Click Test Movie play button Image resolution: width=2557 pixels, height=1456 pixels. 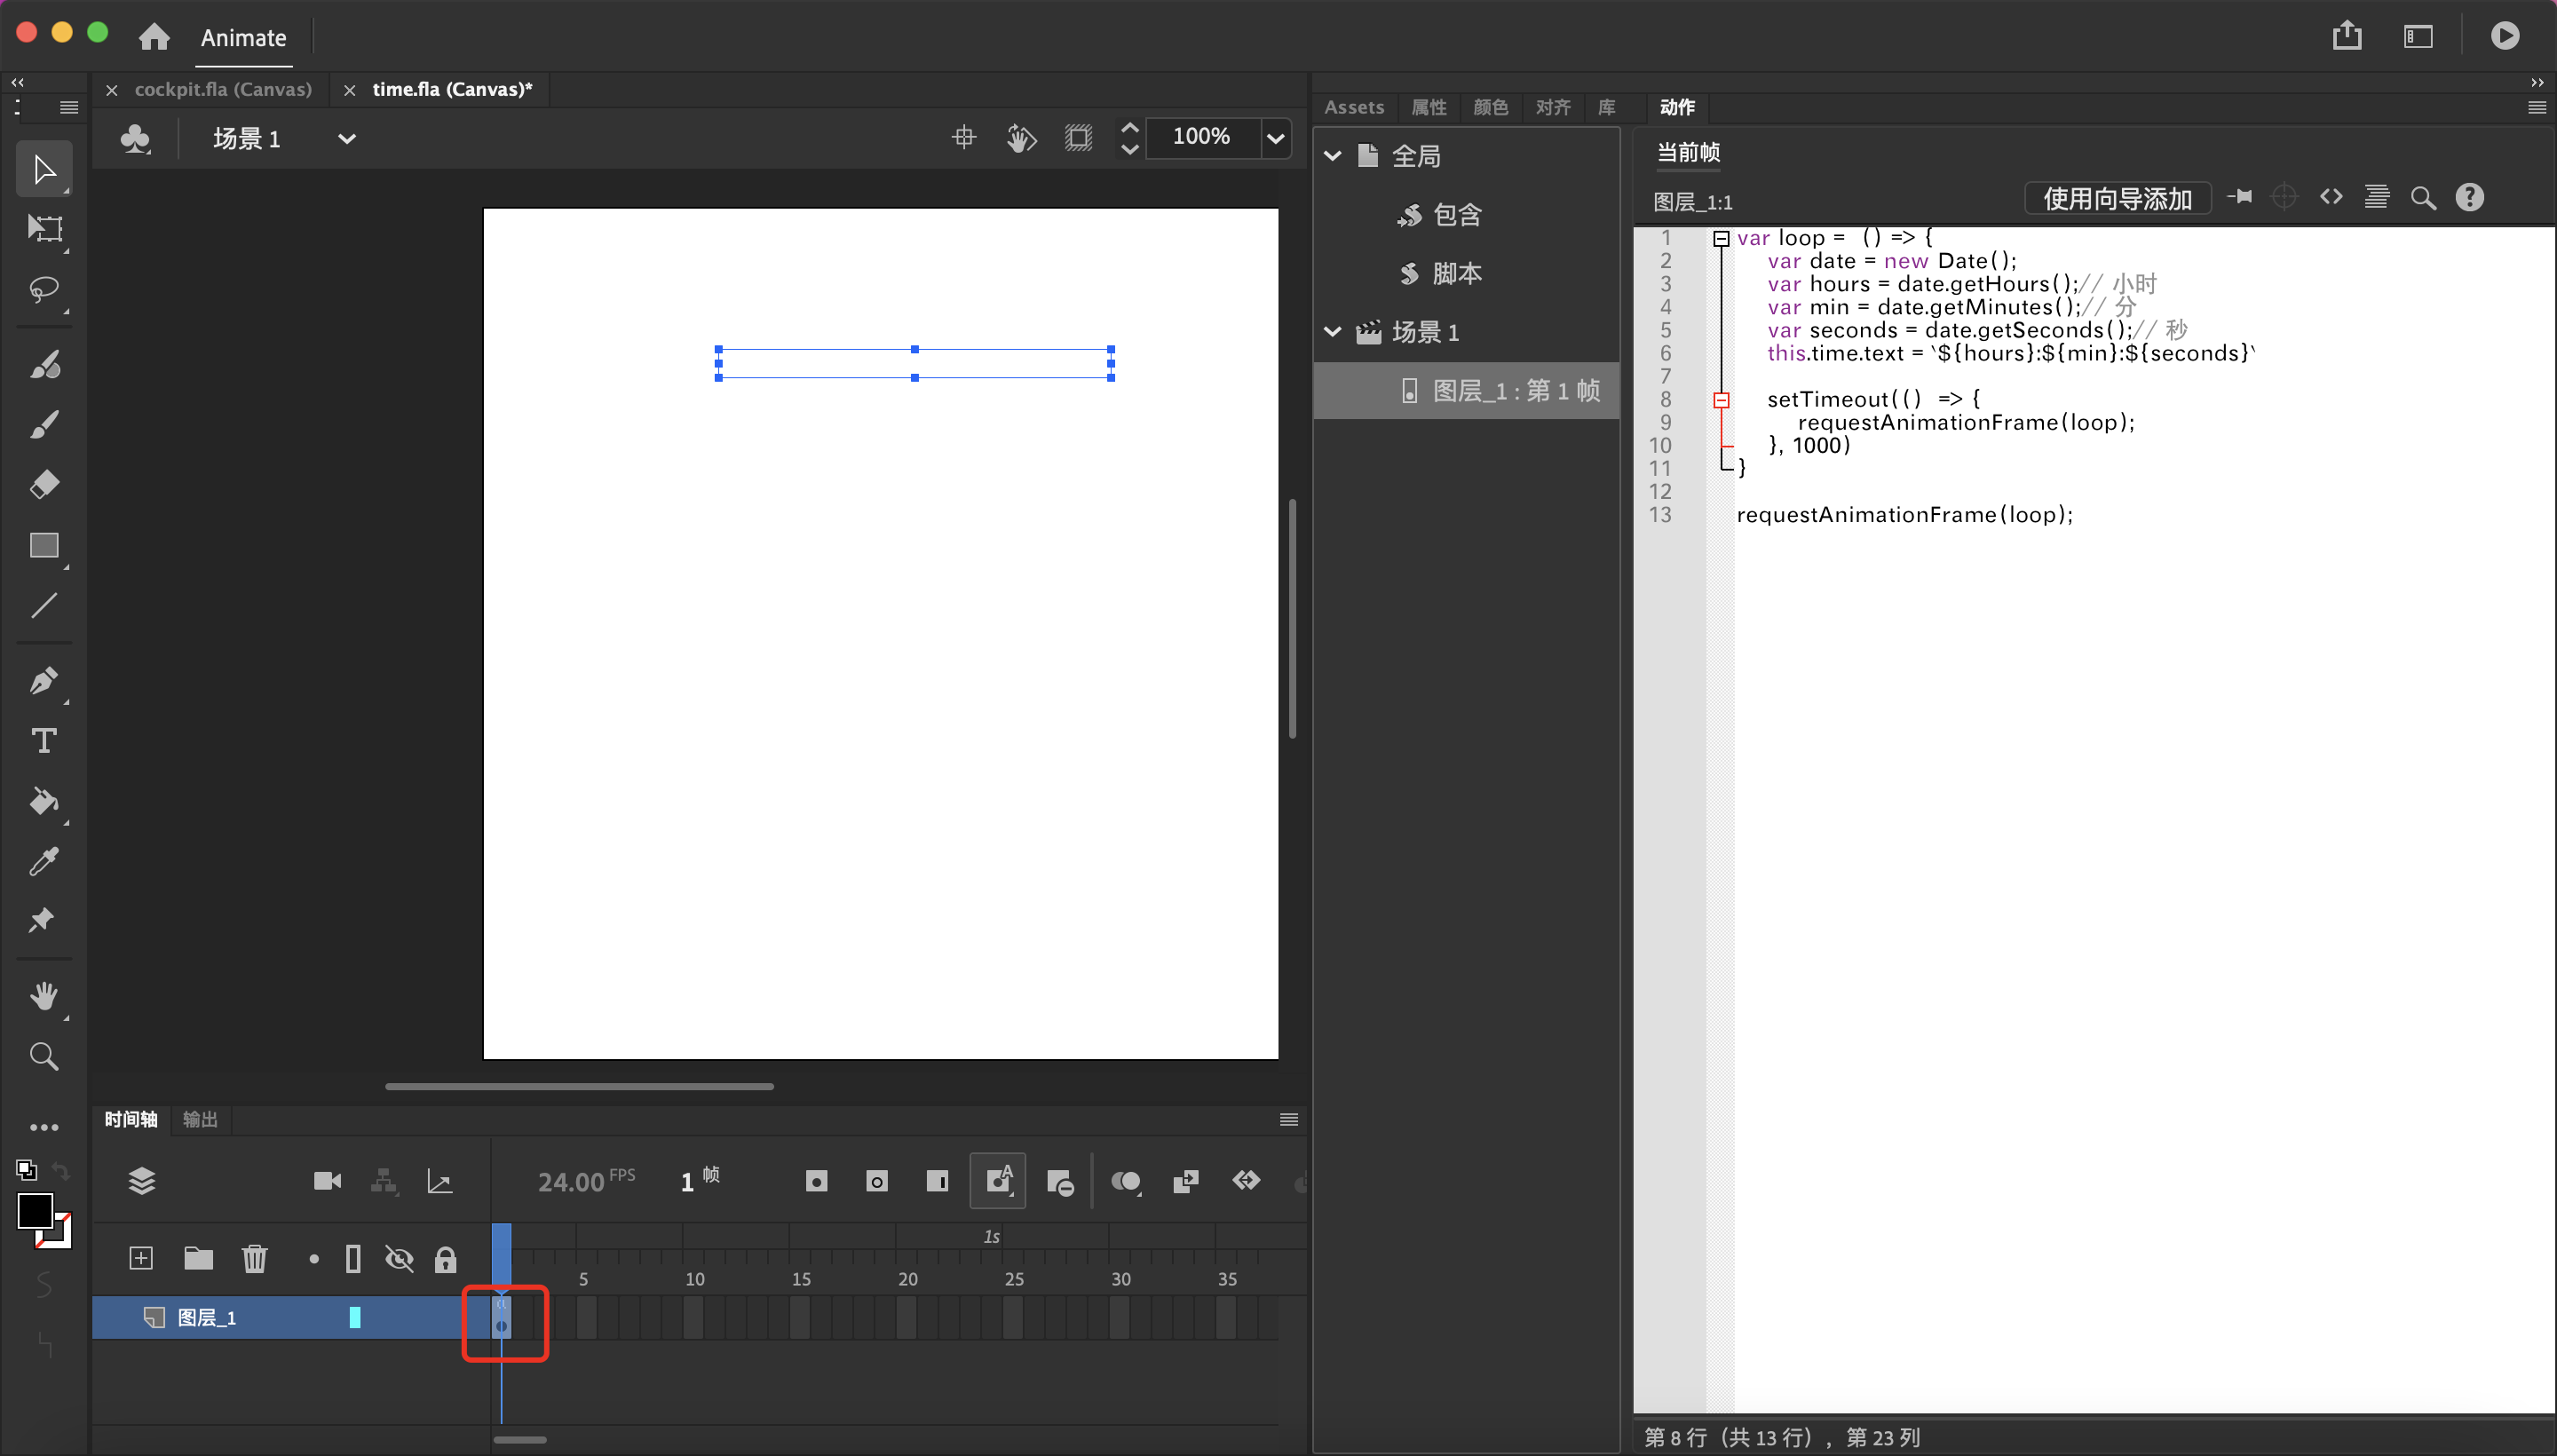2504,36
